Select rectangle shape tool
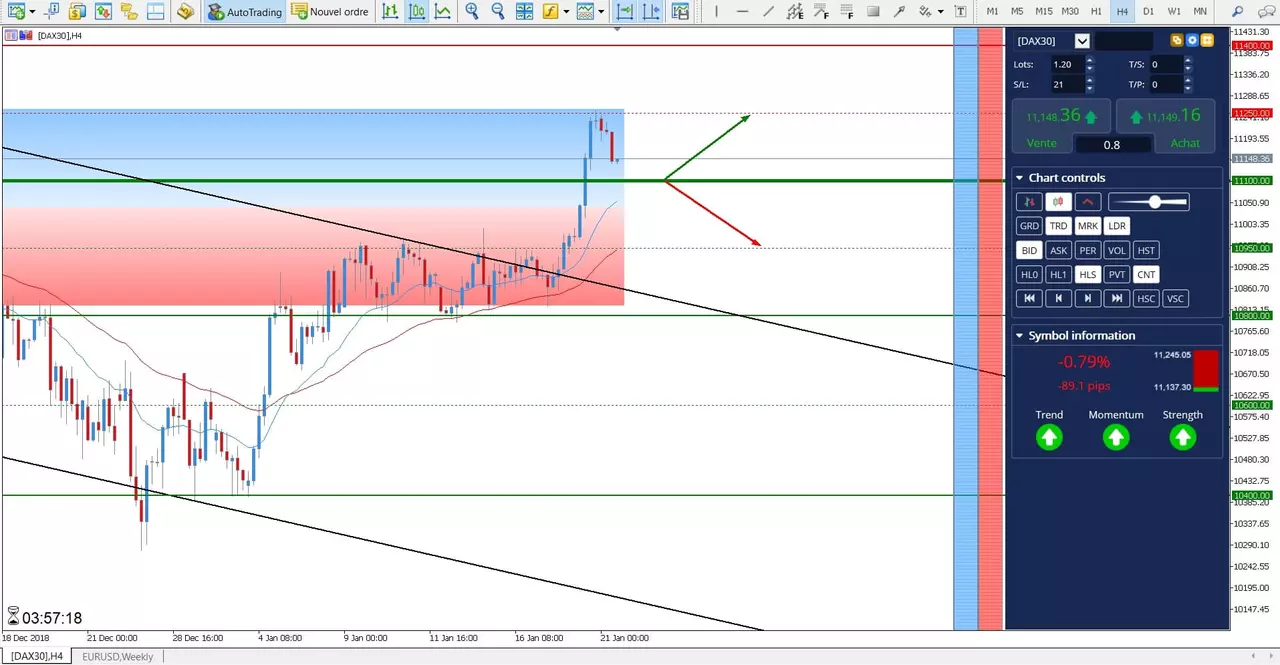Image resolution: width=1280 pixels, height=665 pixels. tap(873, 12)
